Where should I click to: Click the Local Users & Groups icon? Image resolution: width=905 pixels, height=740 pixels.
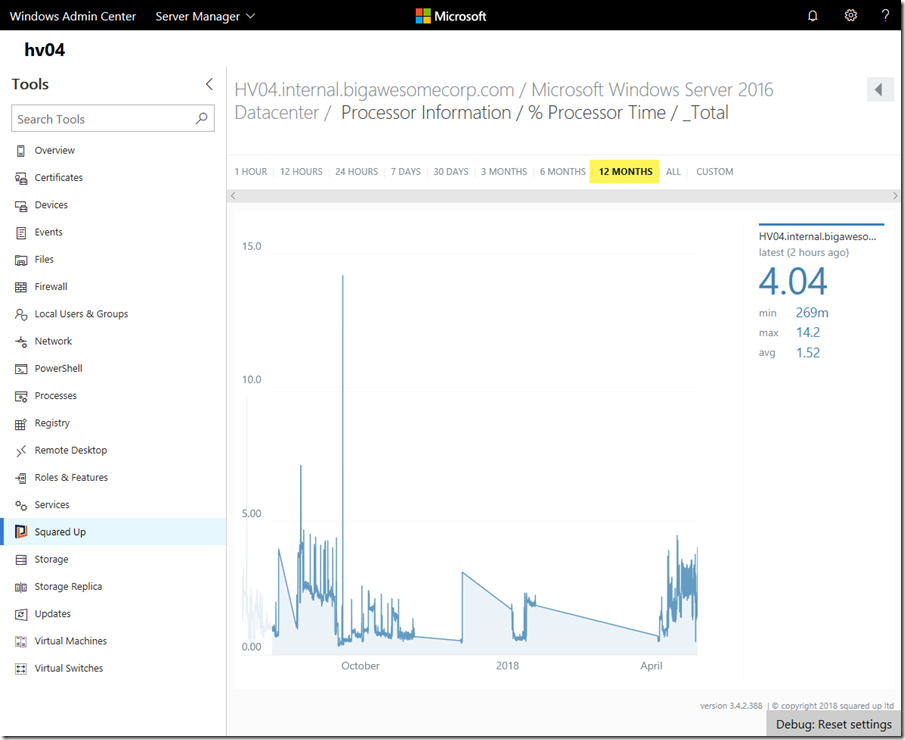21,314
